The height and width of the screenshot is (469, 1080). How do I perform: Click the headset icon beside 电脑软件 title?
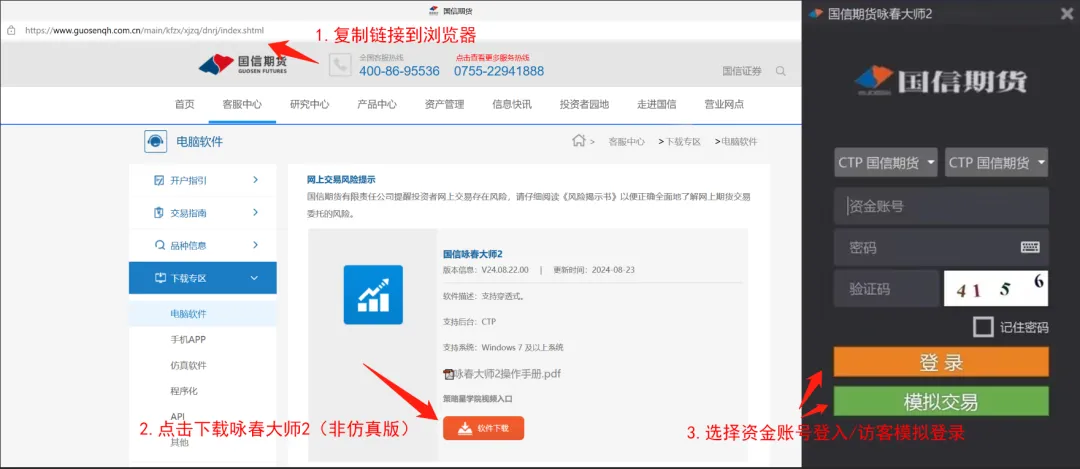coord(156,142)
